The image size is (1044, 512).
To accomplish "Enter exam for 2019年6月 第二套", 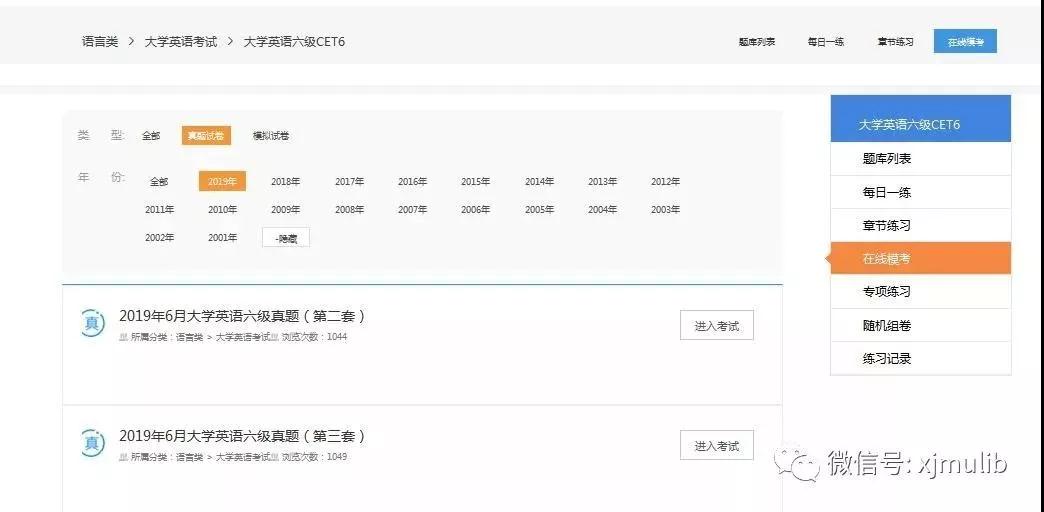I will (716, 326).
